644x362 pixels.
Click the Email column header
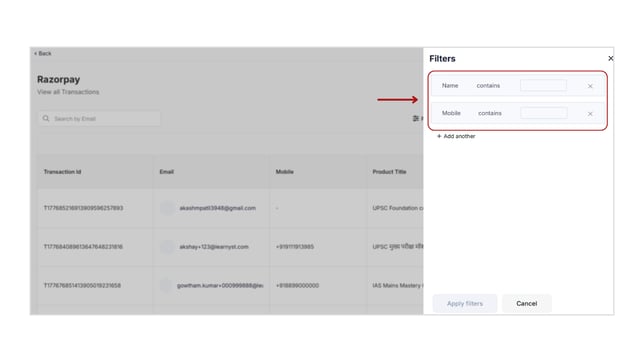tap(166, 172)
